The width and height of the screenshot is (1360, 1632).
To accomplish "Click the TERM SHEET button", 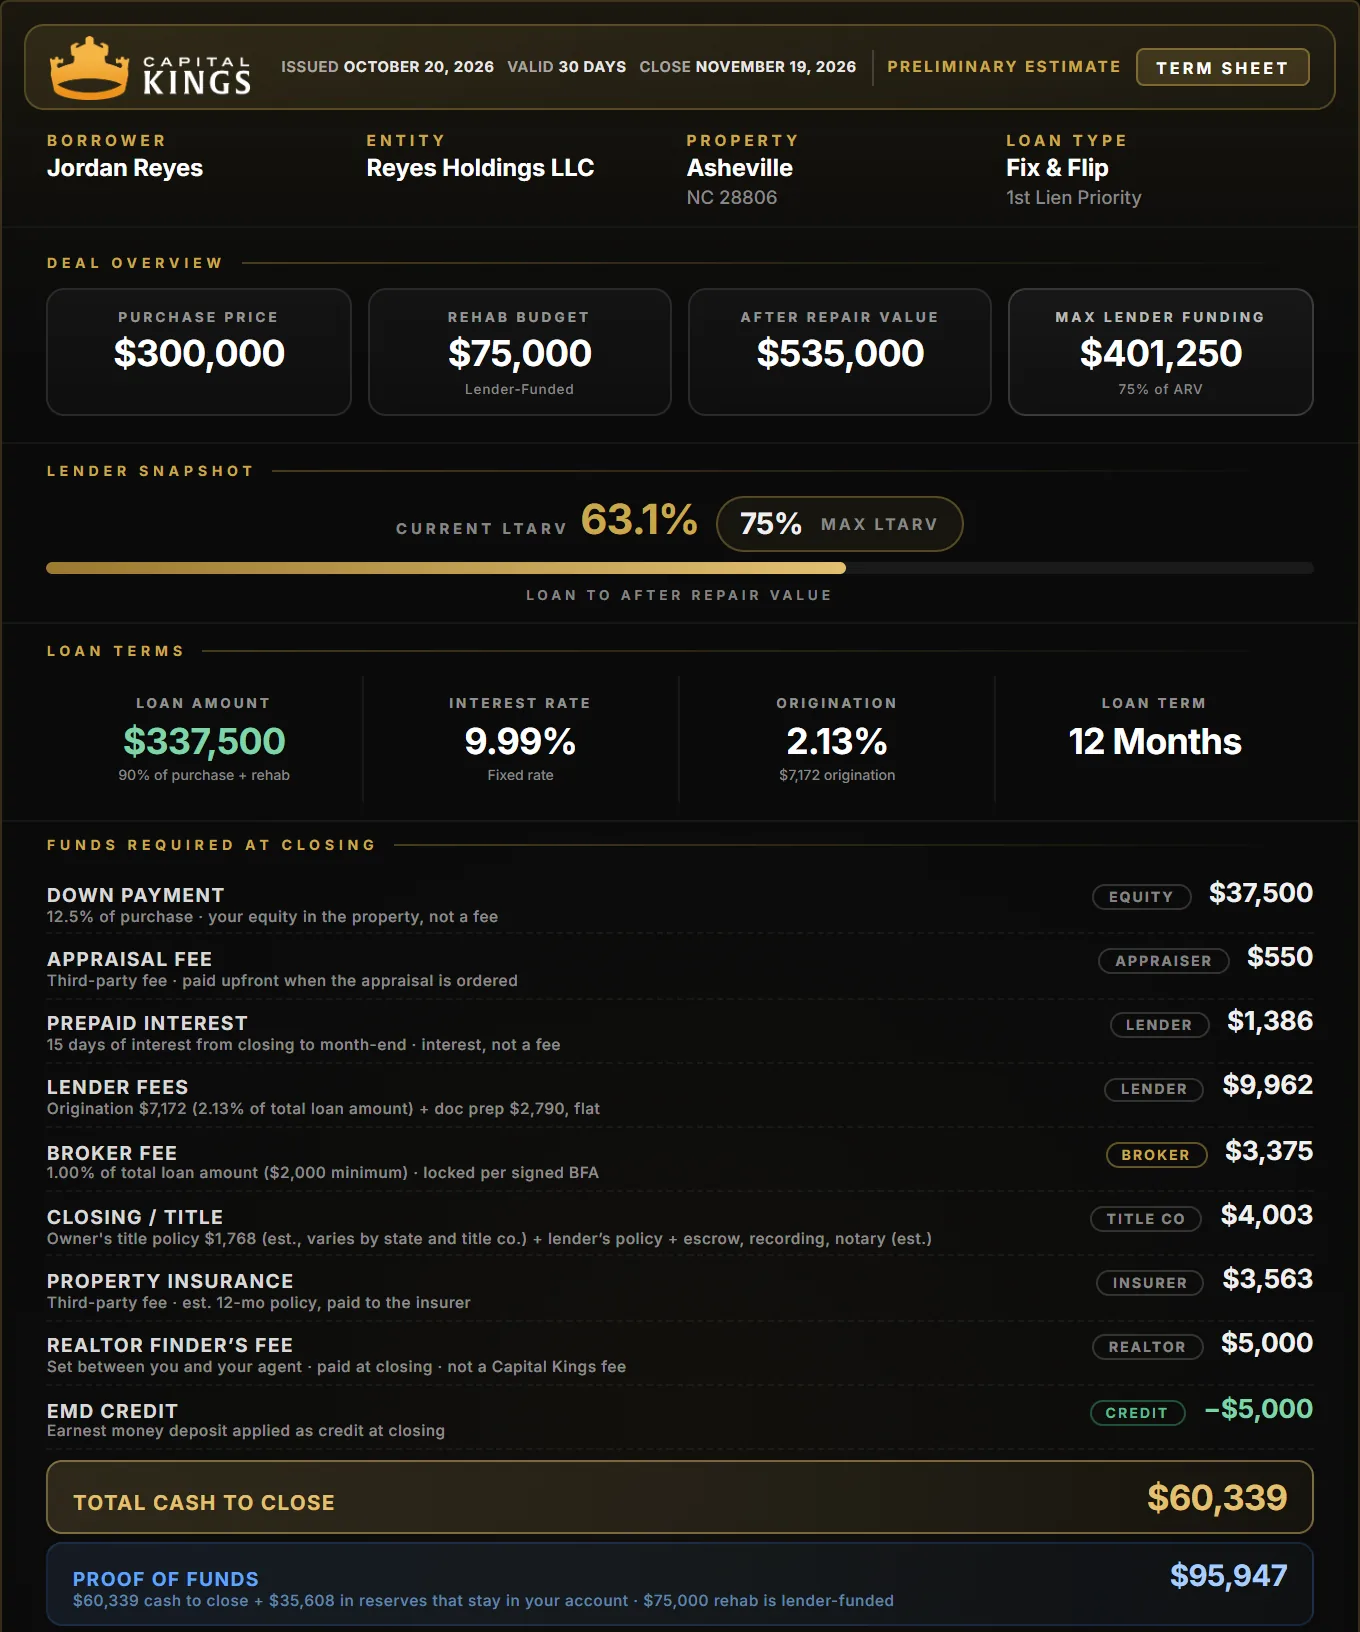I will [x=1222, y=67].
